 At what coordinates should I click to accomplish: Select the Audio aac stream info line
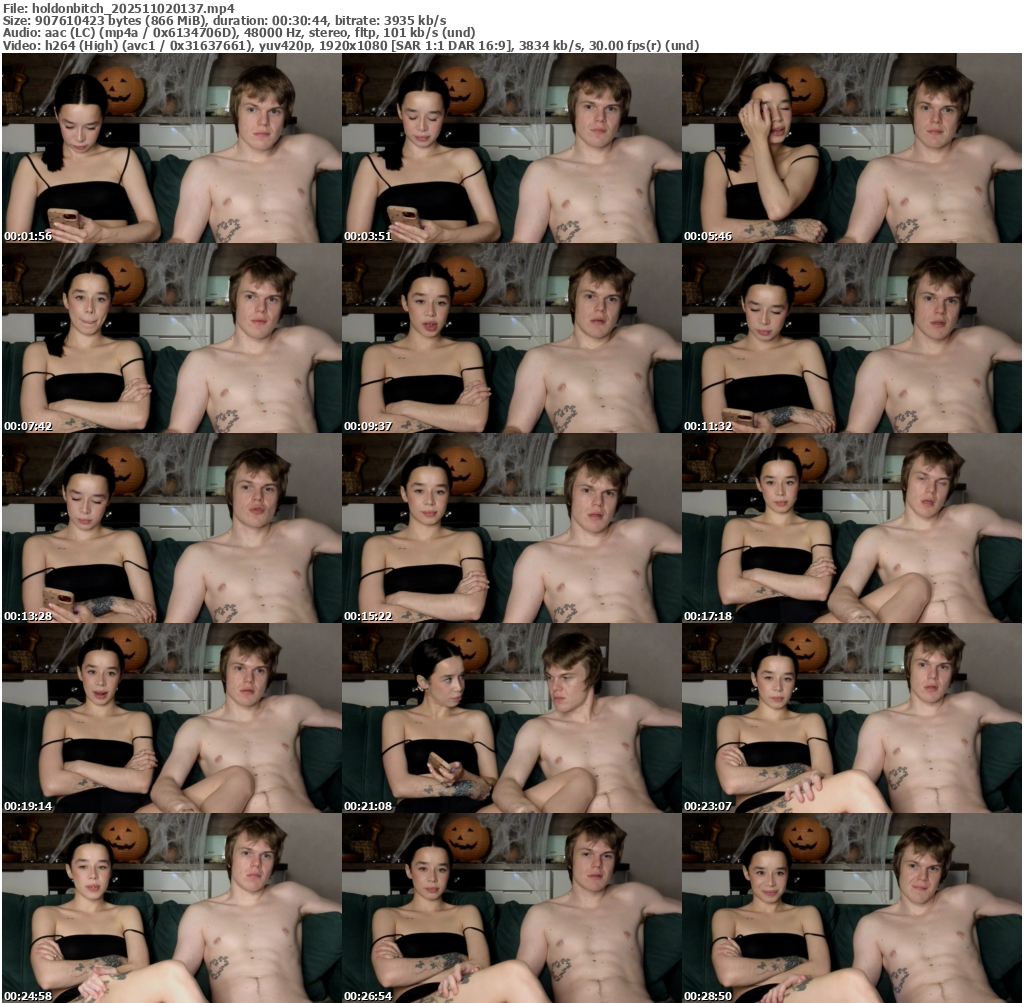pyautogui.click(x=238, y=33)
